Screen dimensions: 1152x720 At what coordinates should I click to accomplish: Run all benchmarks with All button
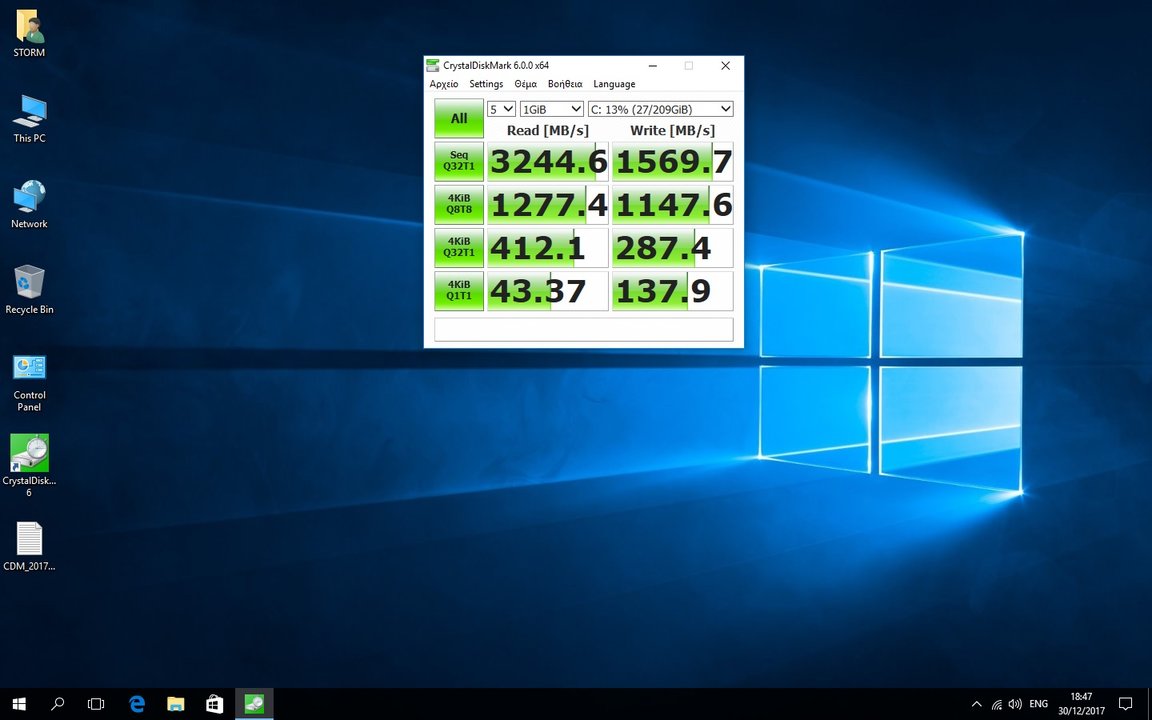tap(459, 118)
